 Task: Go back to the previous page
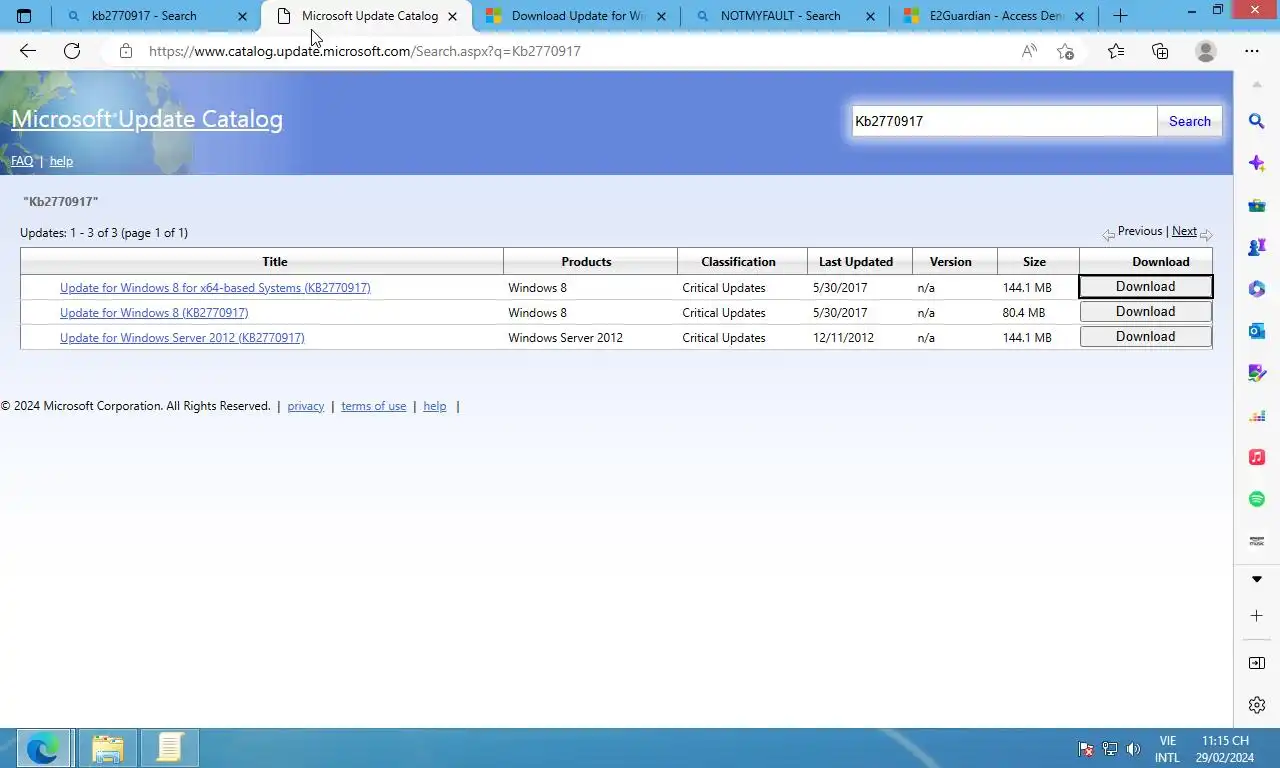[x=28, y=51]
